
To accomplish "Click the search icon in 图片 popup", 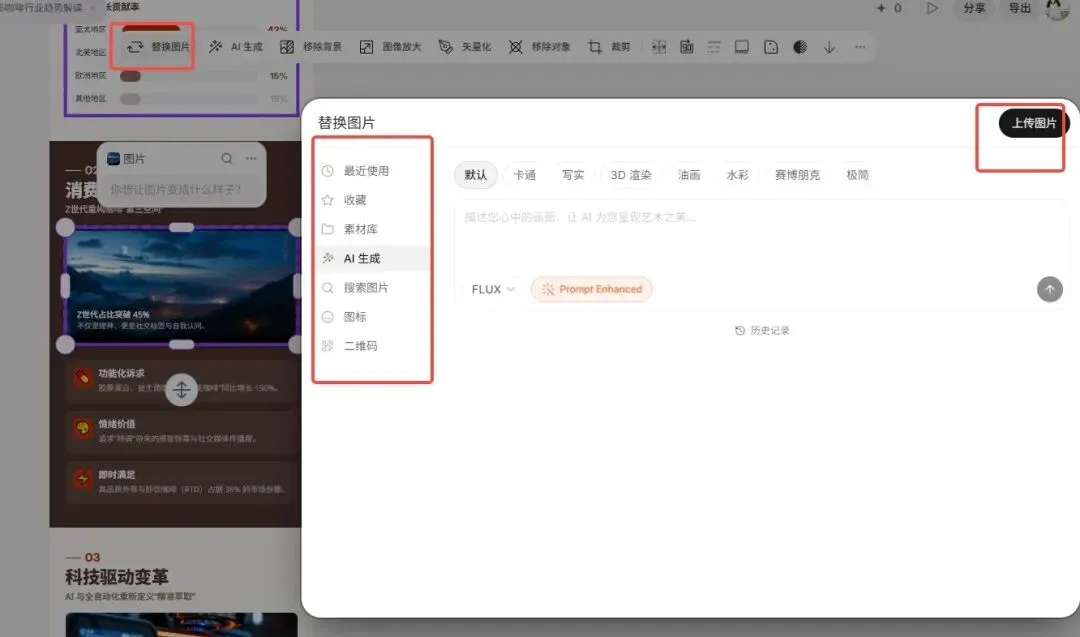I will [227, 158].
